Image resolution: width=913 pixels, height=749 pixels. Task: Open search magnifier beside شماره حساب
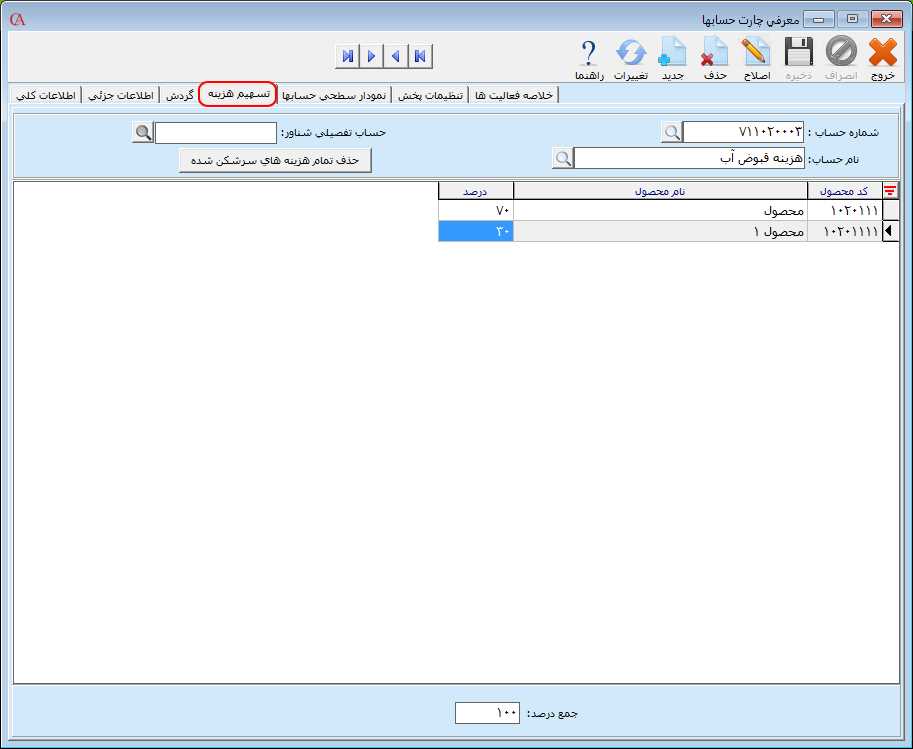tap(672, 130)
